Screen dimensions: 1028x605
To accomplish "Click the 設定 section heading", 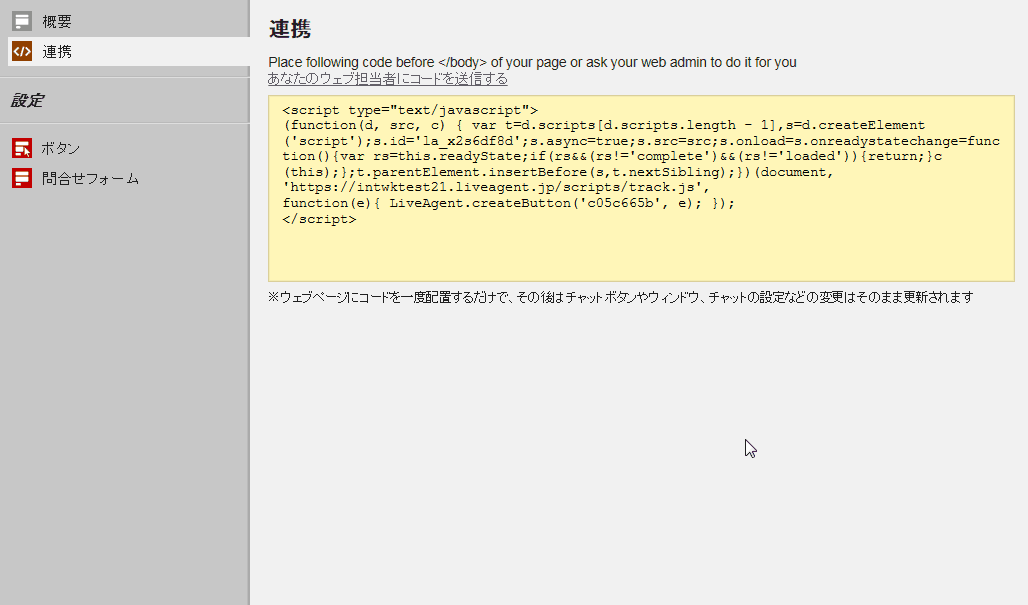I will [x=28, y=100].
